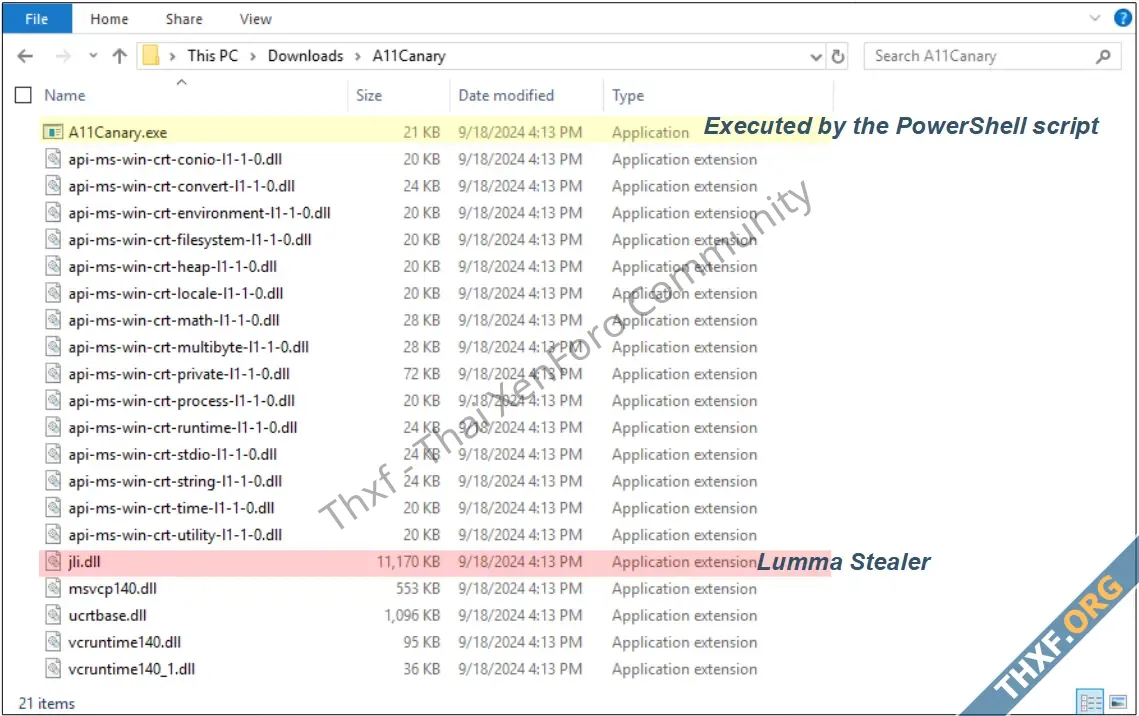Click the 21 items status text

coord(46,703)
